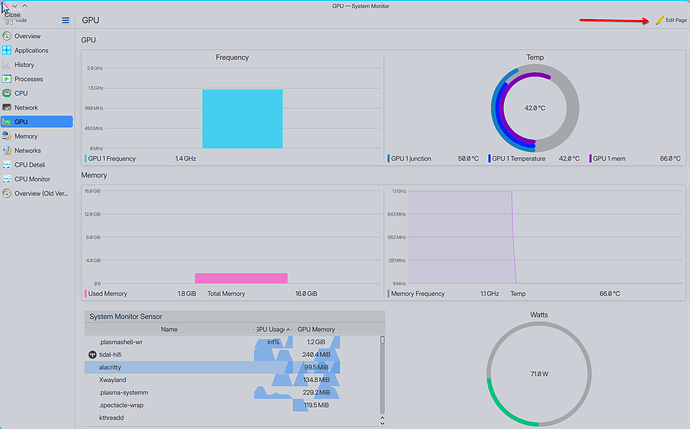Go to the Processes page
Screen dimensions: 690x429
[28, 79]
